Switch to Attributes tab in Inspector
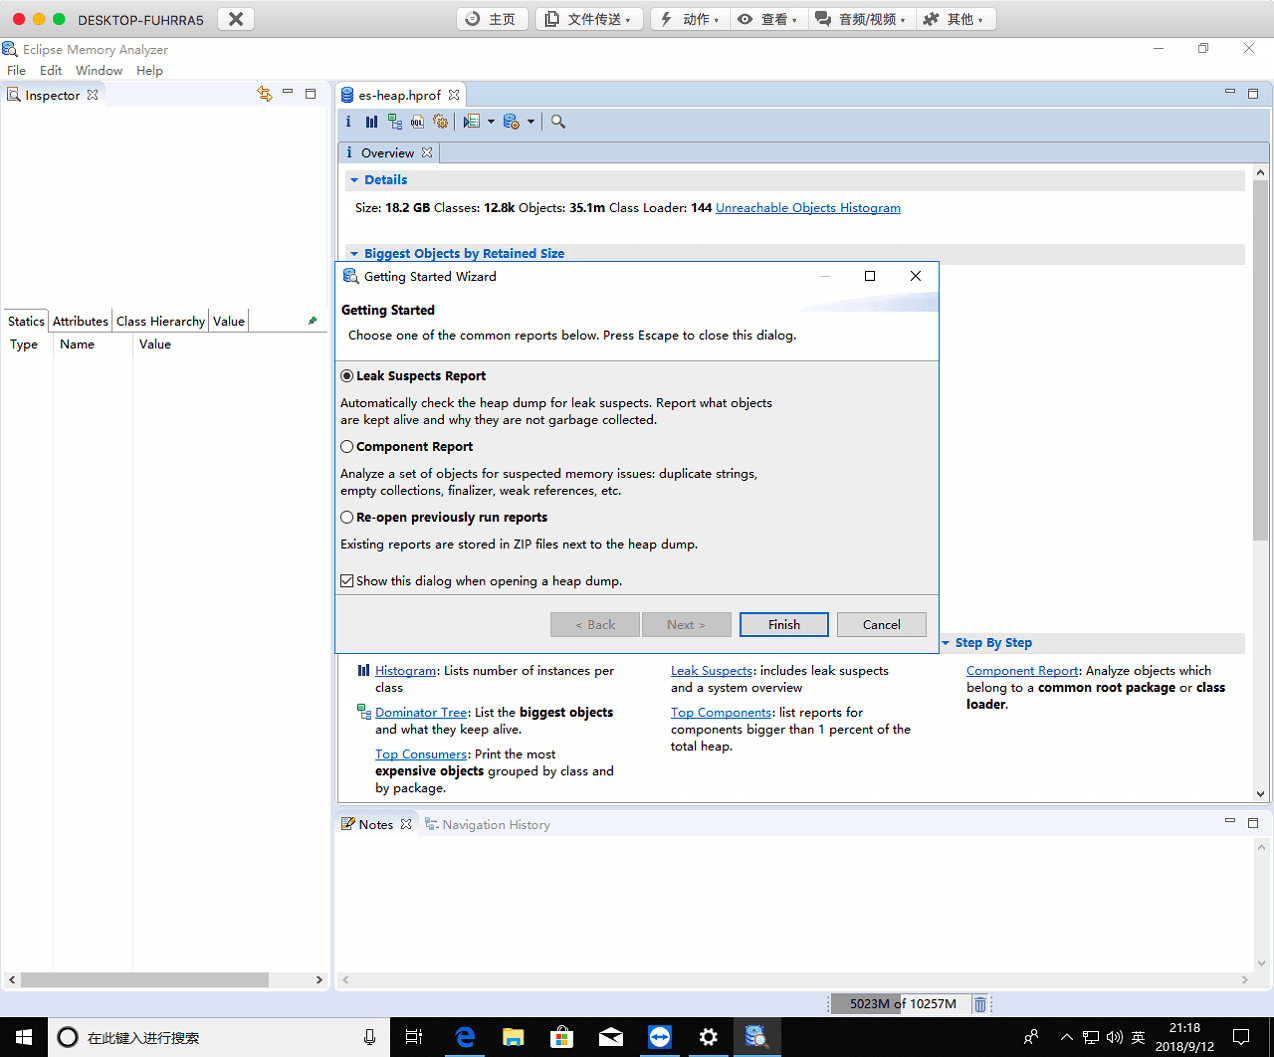Screen dimensions: 1274x1057 (80, 321)
